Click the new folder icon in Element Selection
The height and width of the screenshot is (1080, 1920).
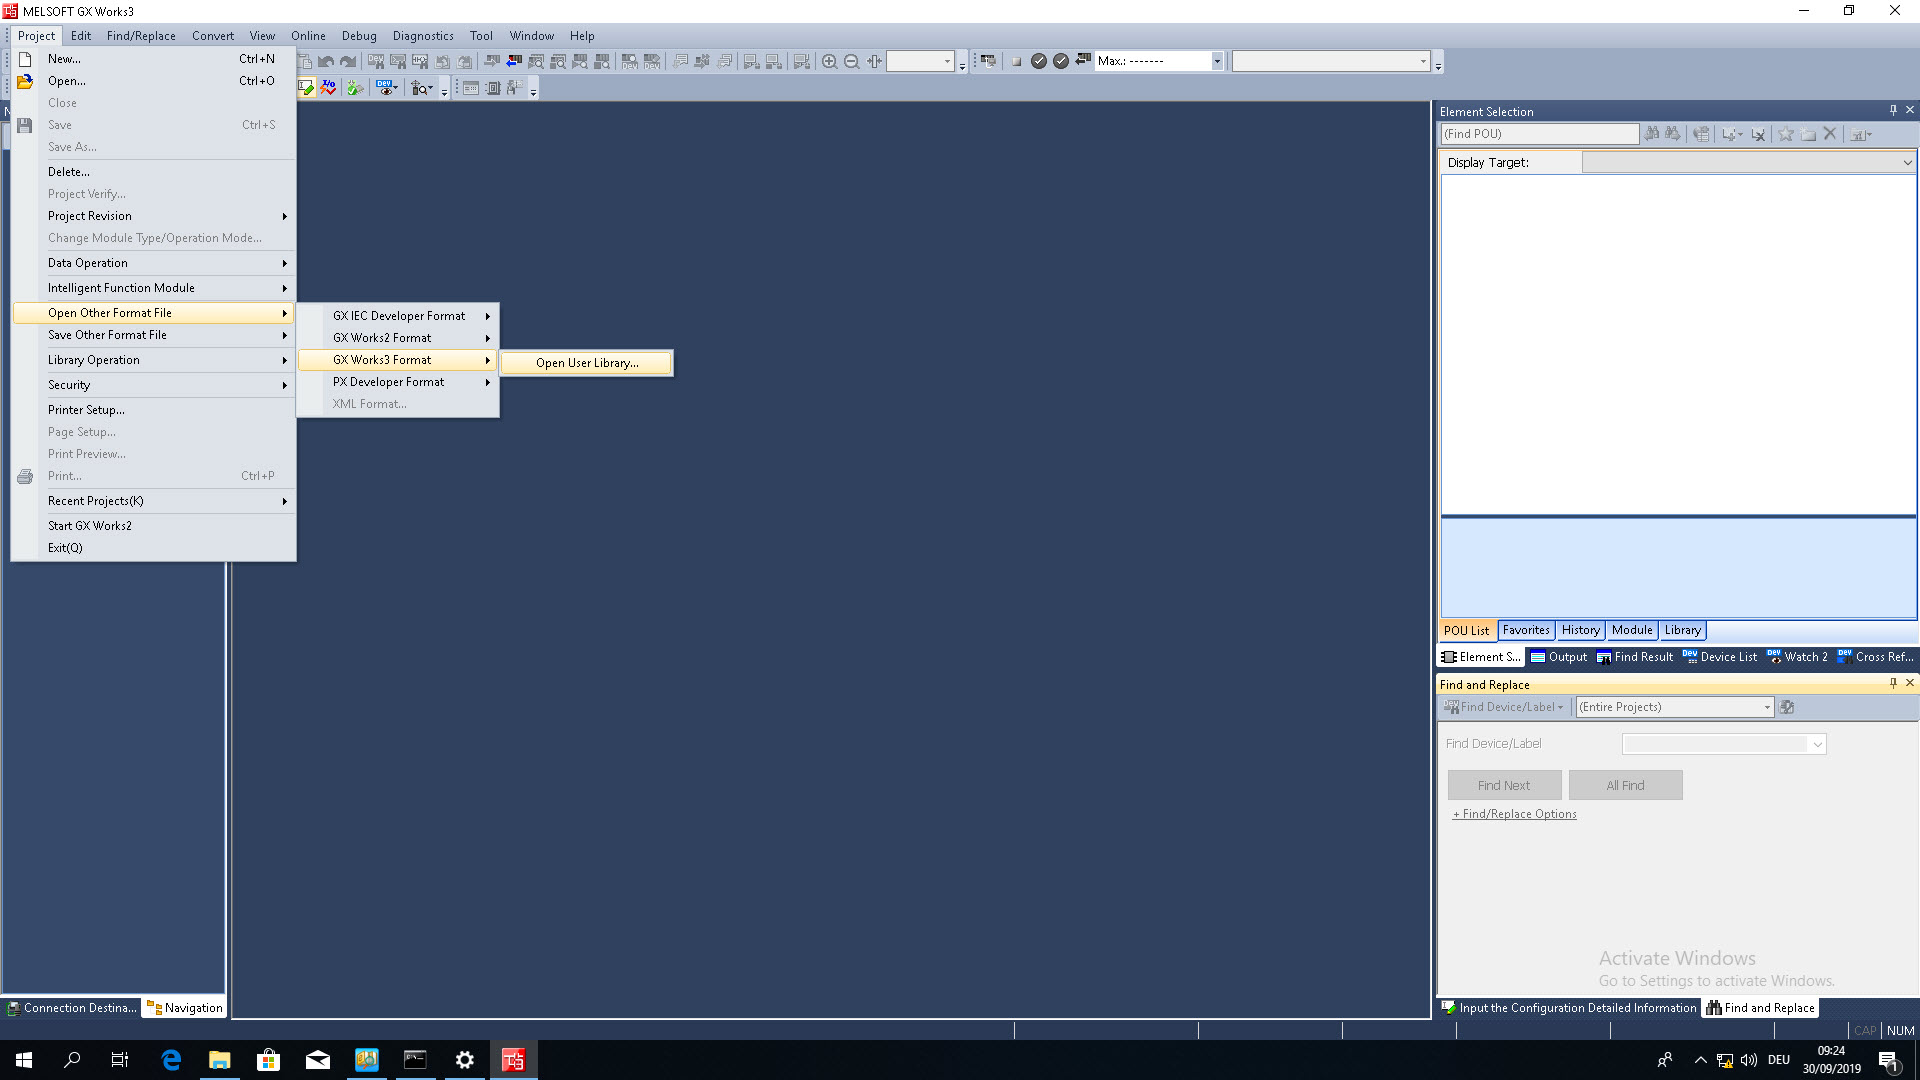click(1808, 134)
